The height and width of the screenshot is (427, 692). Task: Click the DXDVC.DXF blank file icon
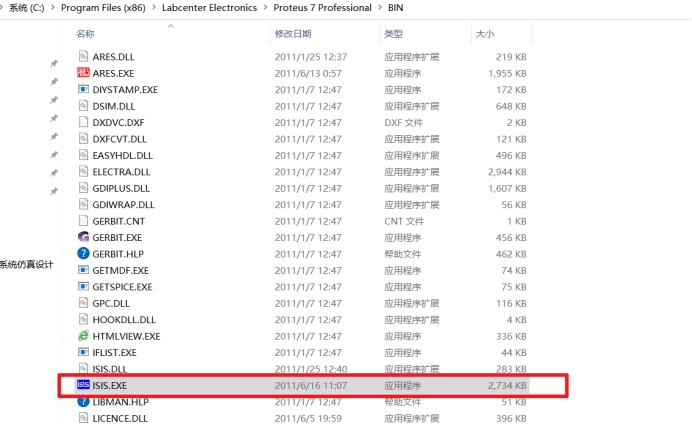tap(83, 122)
